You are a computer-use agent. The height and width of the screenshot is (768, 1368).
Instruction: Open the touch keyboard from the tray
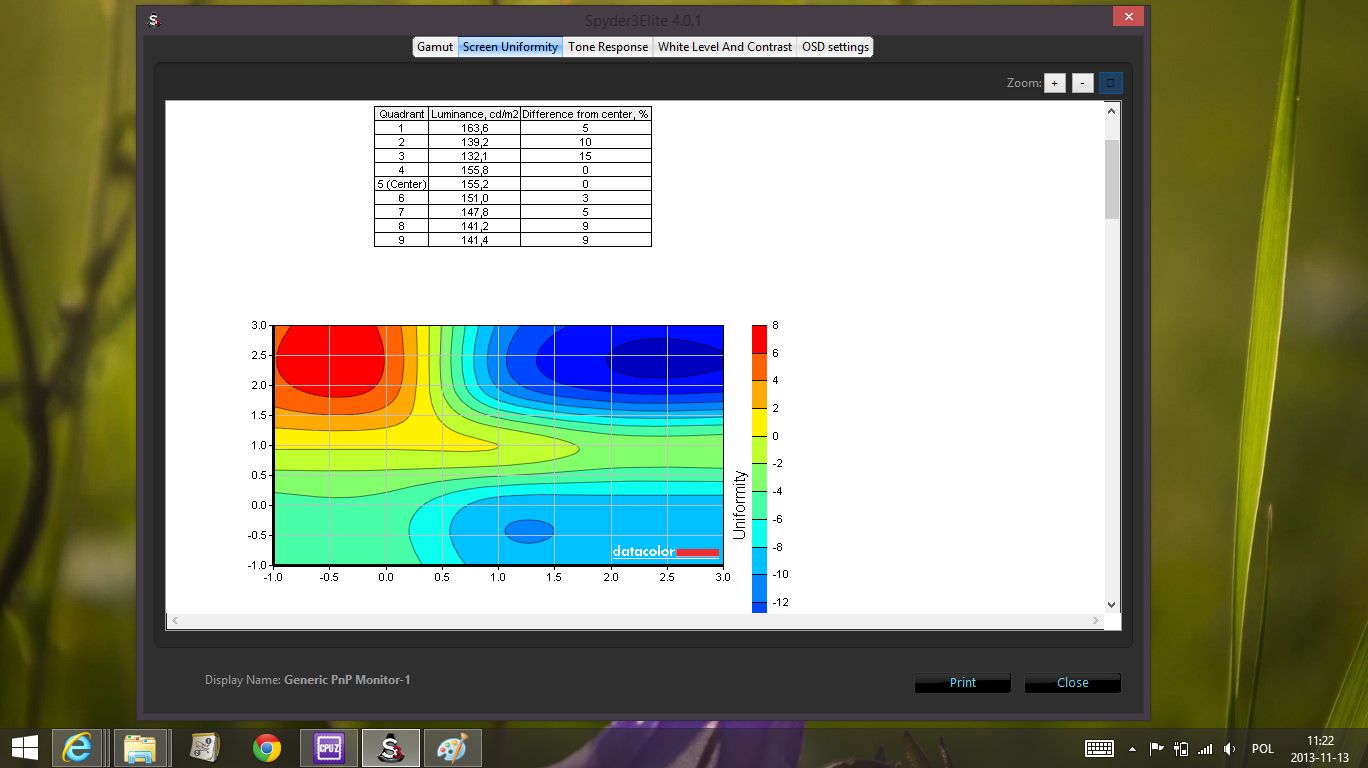(x=1100, y=748)
